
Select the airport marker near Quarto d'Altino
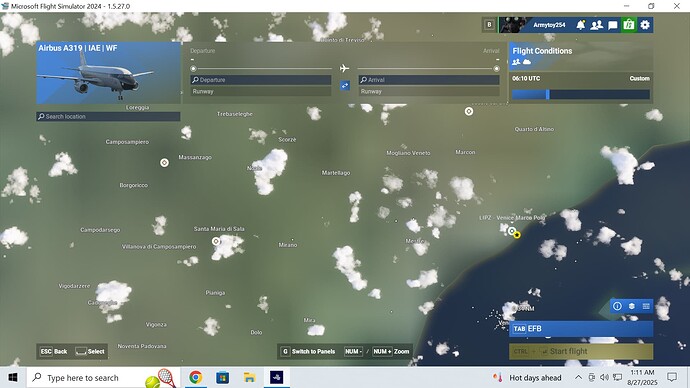pyautogui.click(x=469, y=111)
